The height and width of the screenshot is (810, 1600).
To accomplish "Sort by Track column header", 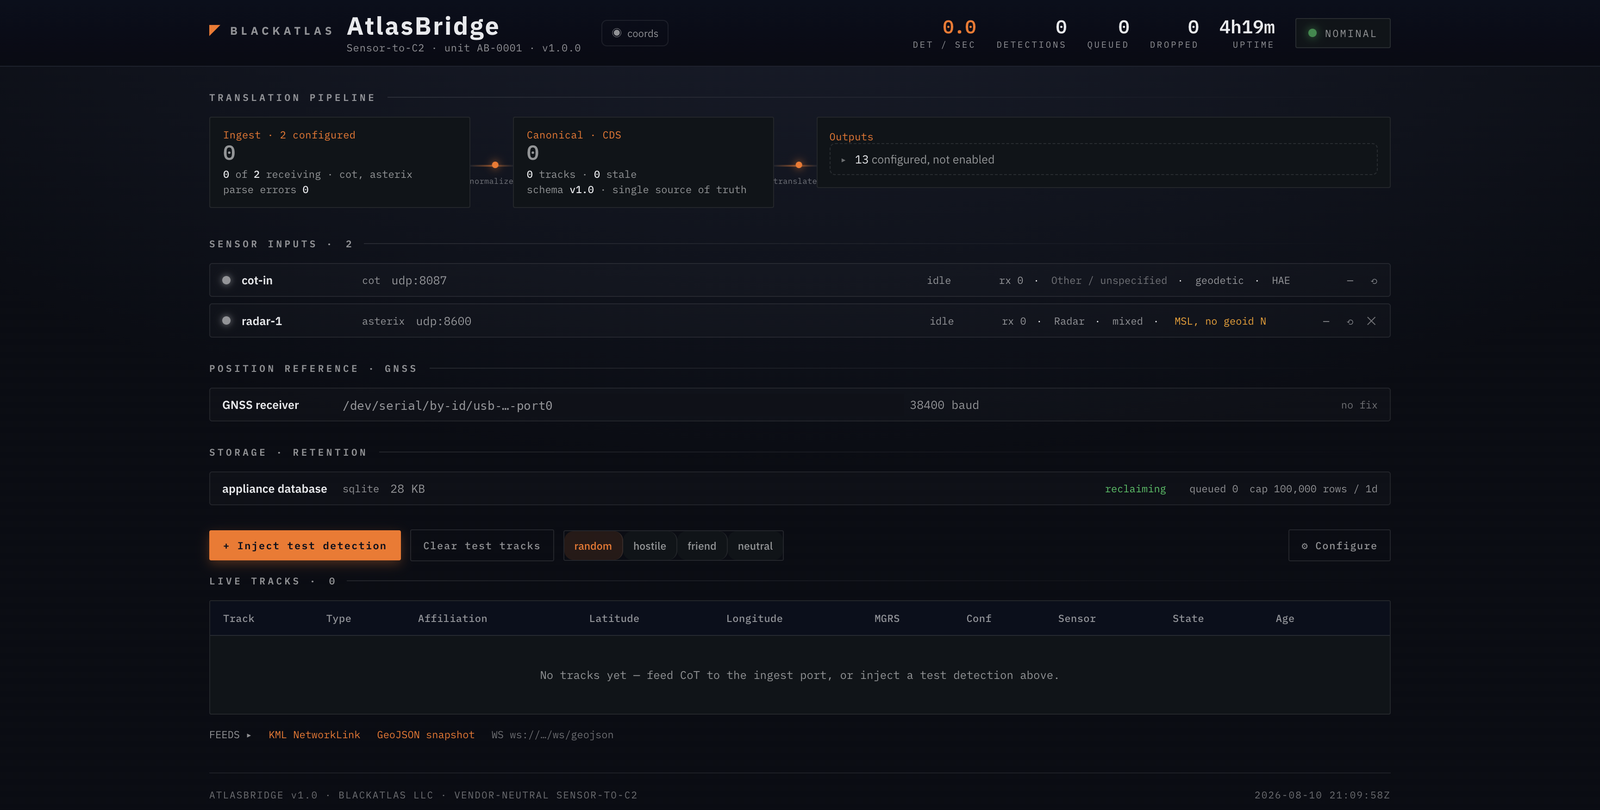I will click(x=239, y=619).
